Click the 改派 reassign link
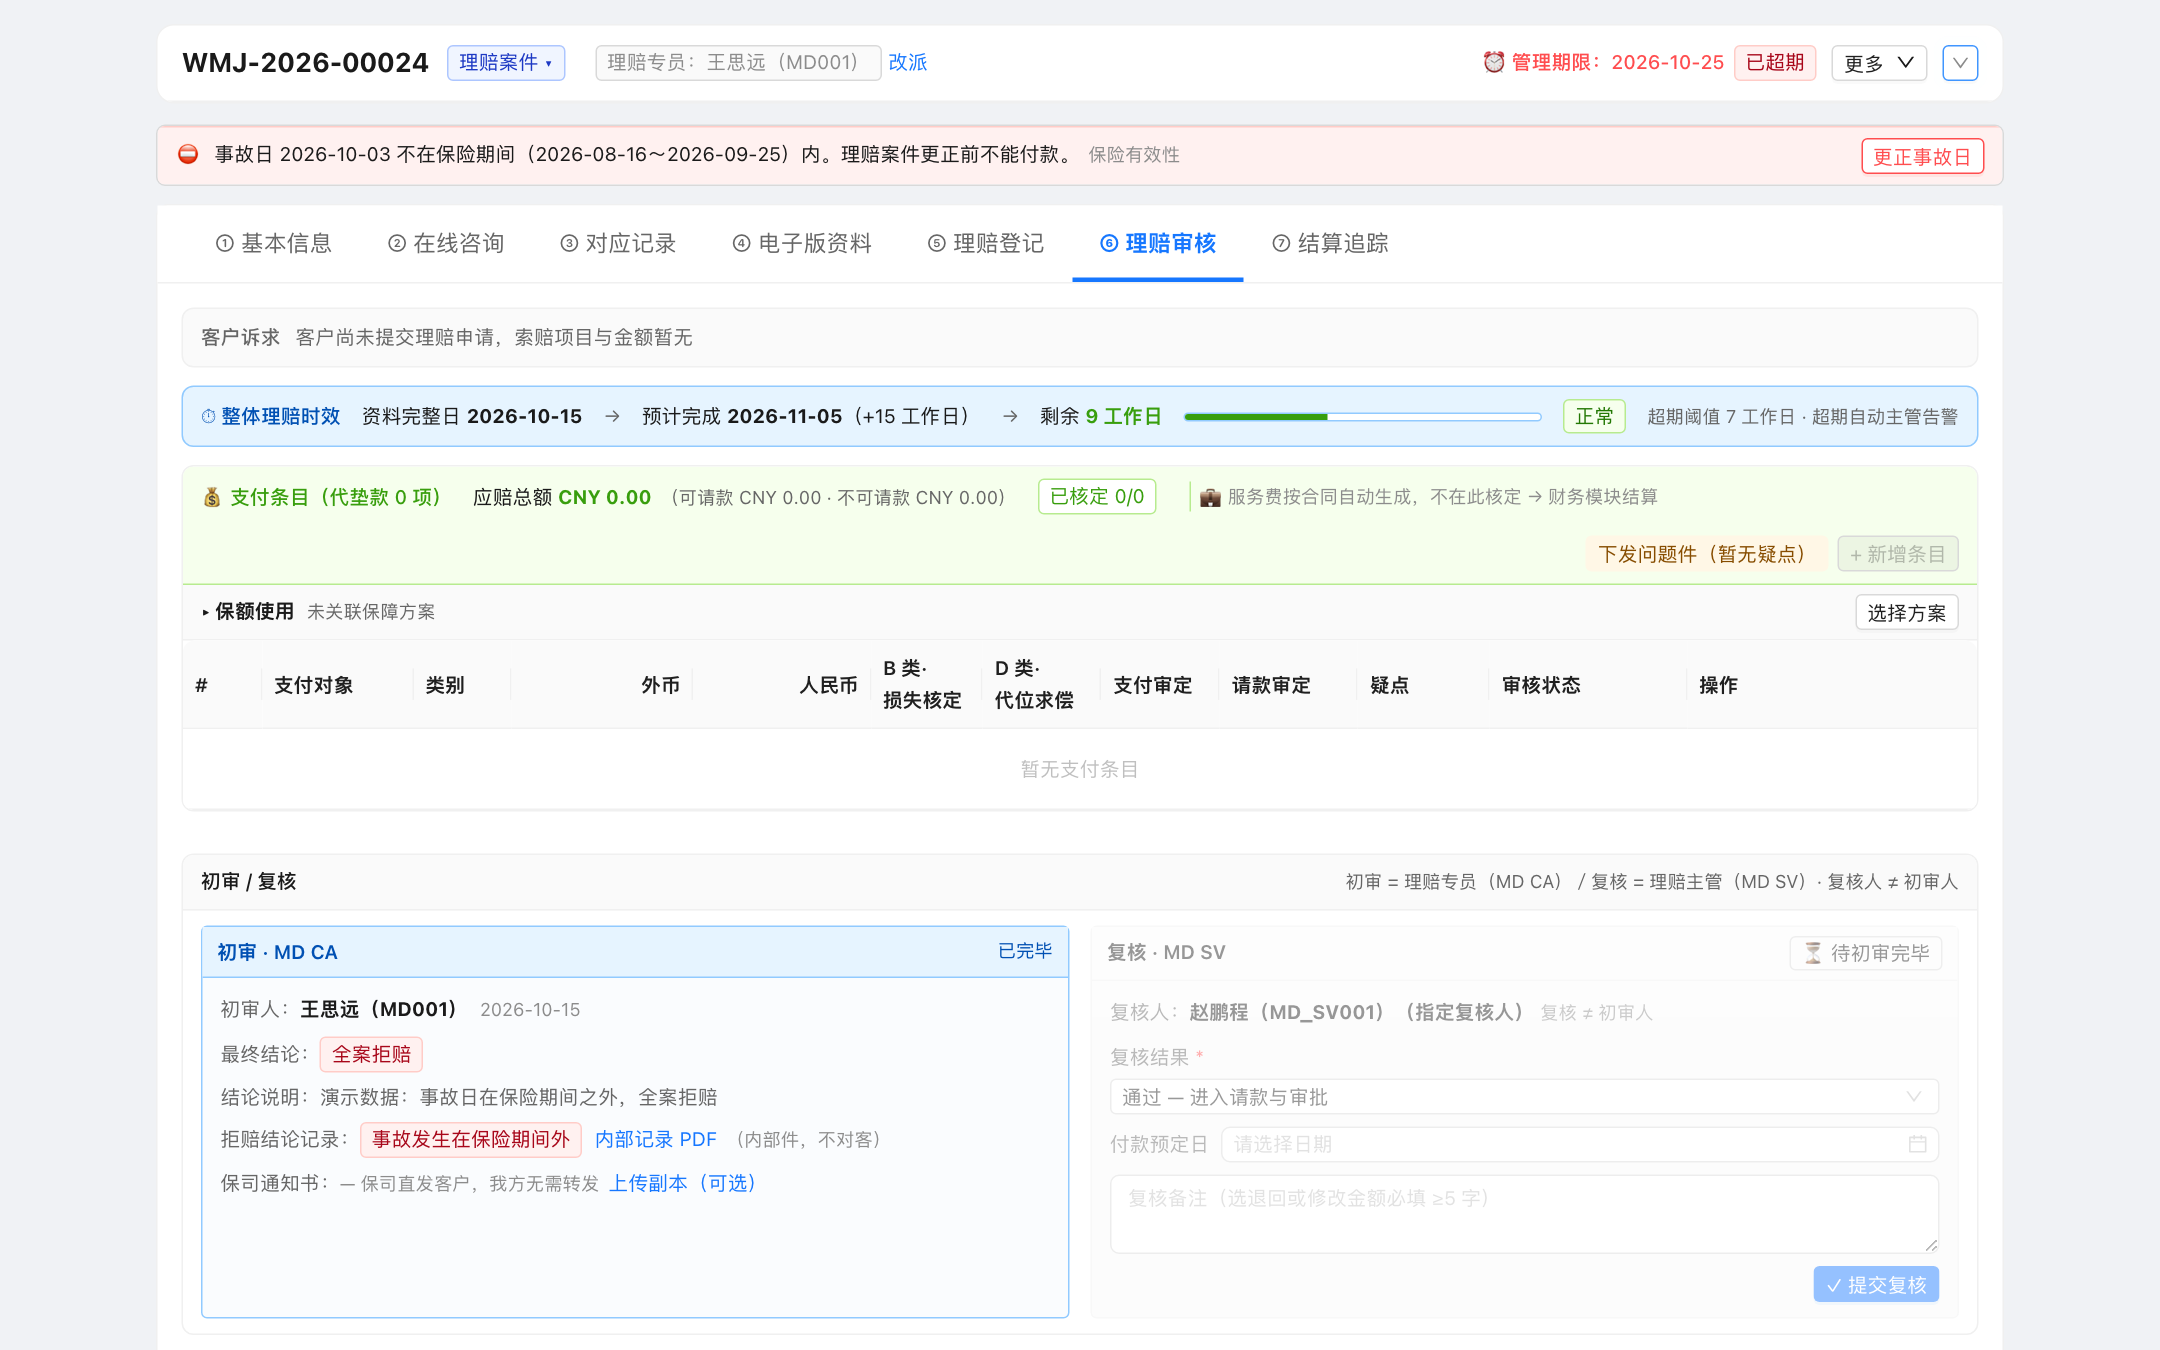 tap(908, 62)
